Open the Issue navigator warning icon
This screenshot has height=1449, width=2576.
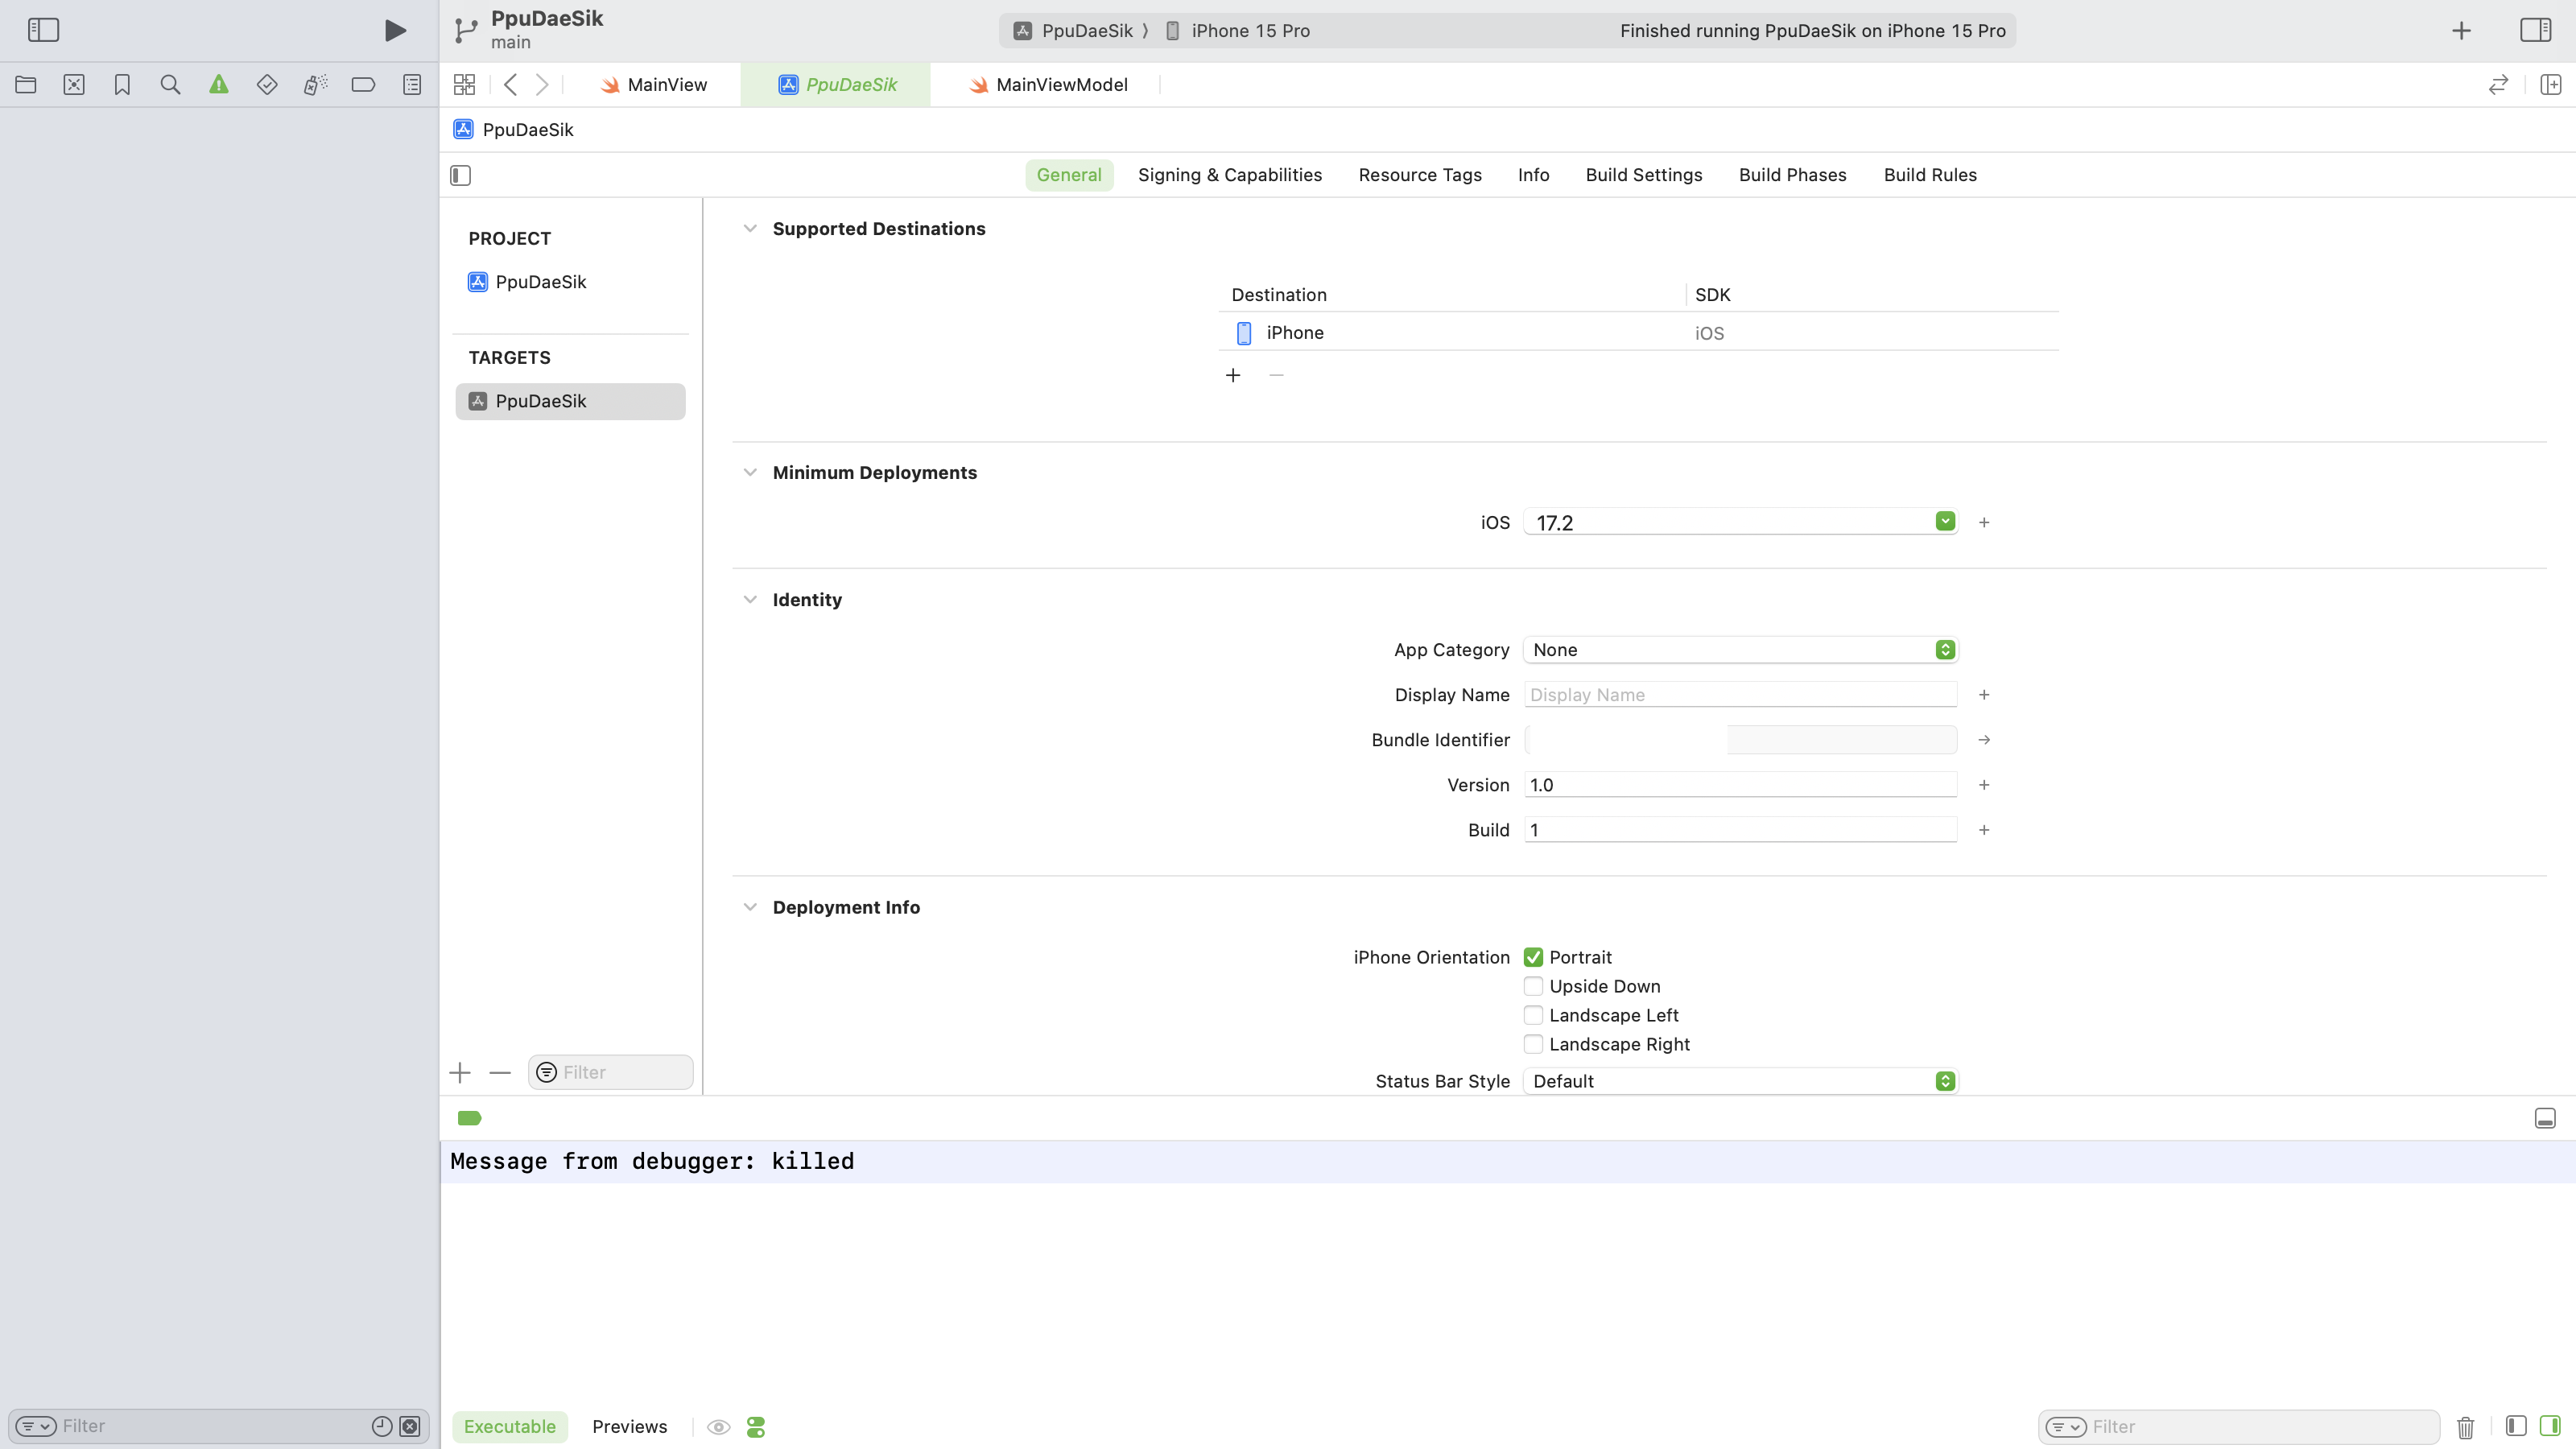219,85
